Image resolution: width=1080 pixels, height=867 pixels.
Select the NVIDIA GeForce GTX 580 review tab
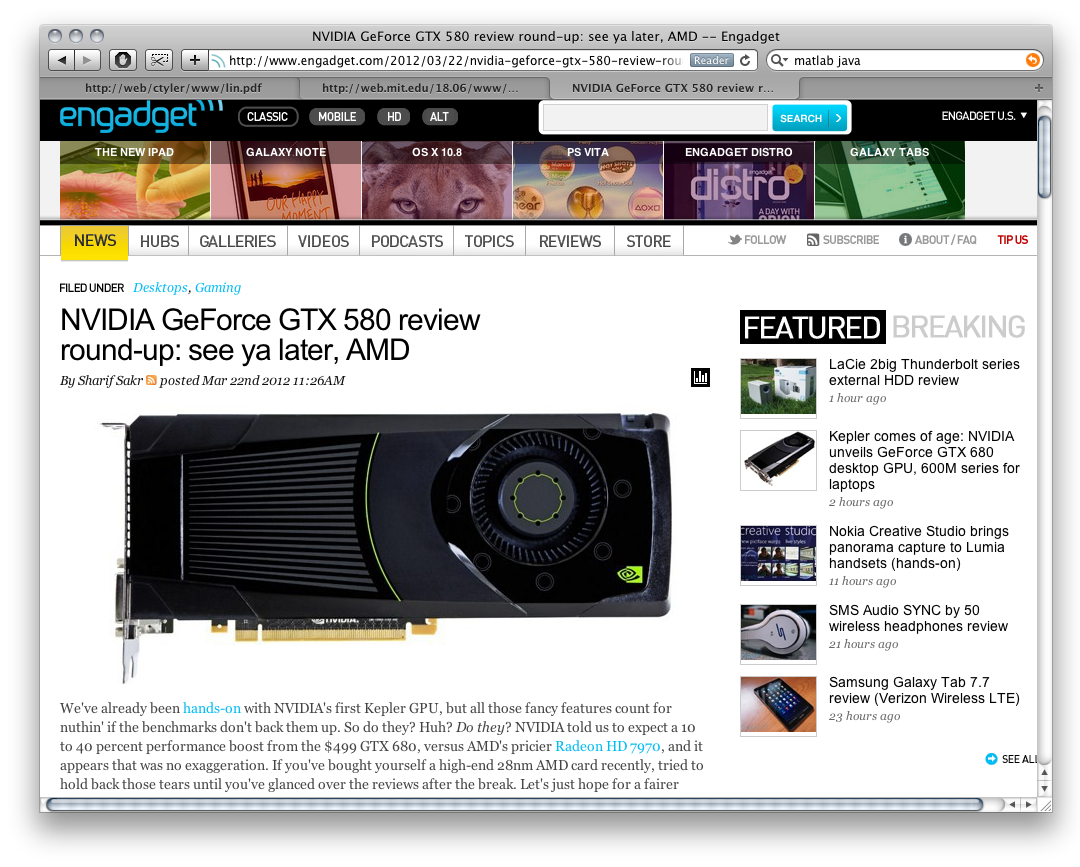672,87
